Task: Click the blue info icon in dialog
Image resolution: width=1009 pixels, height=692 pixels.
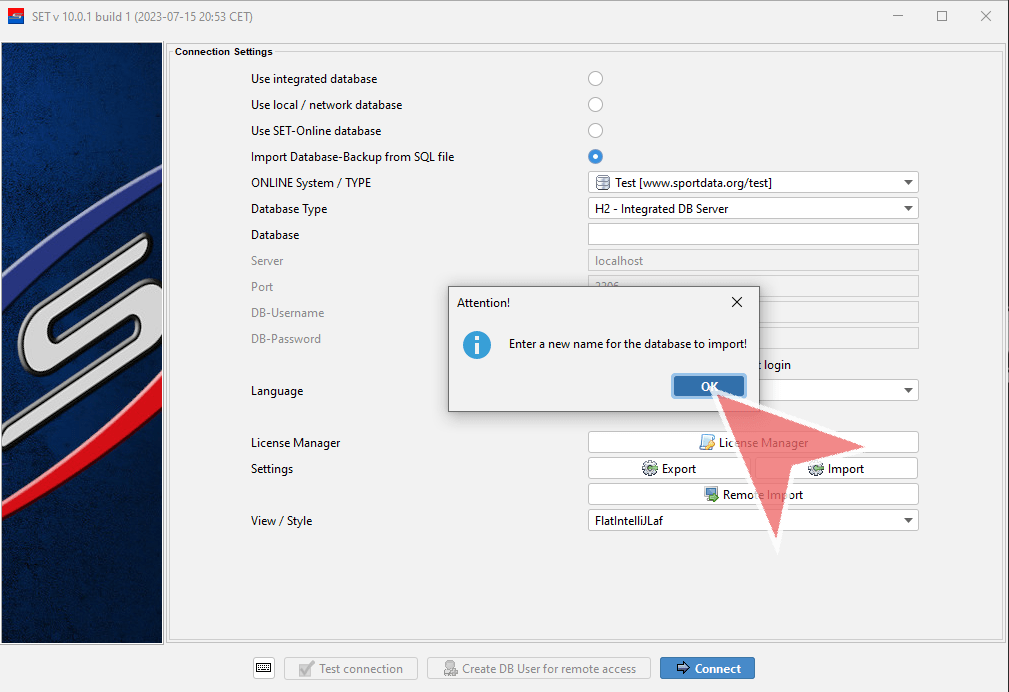Action: (x=477, y=345)
